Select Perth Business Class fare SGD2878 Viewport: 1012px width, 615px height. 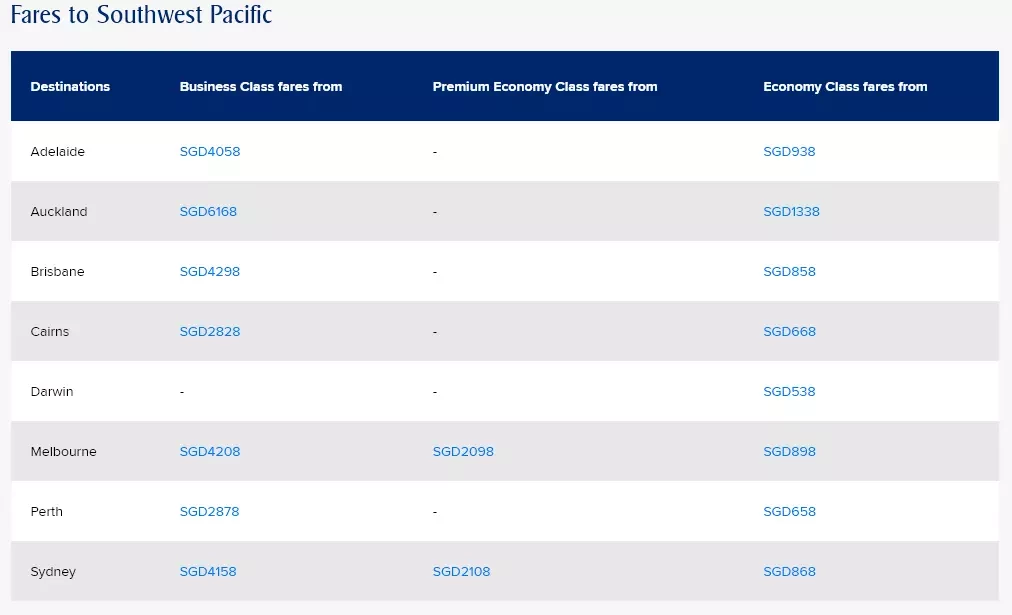pyautogui.click(x=209, y=512)
